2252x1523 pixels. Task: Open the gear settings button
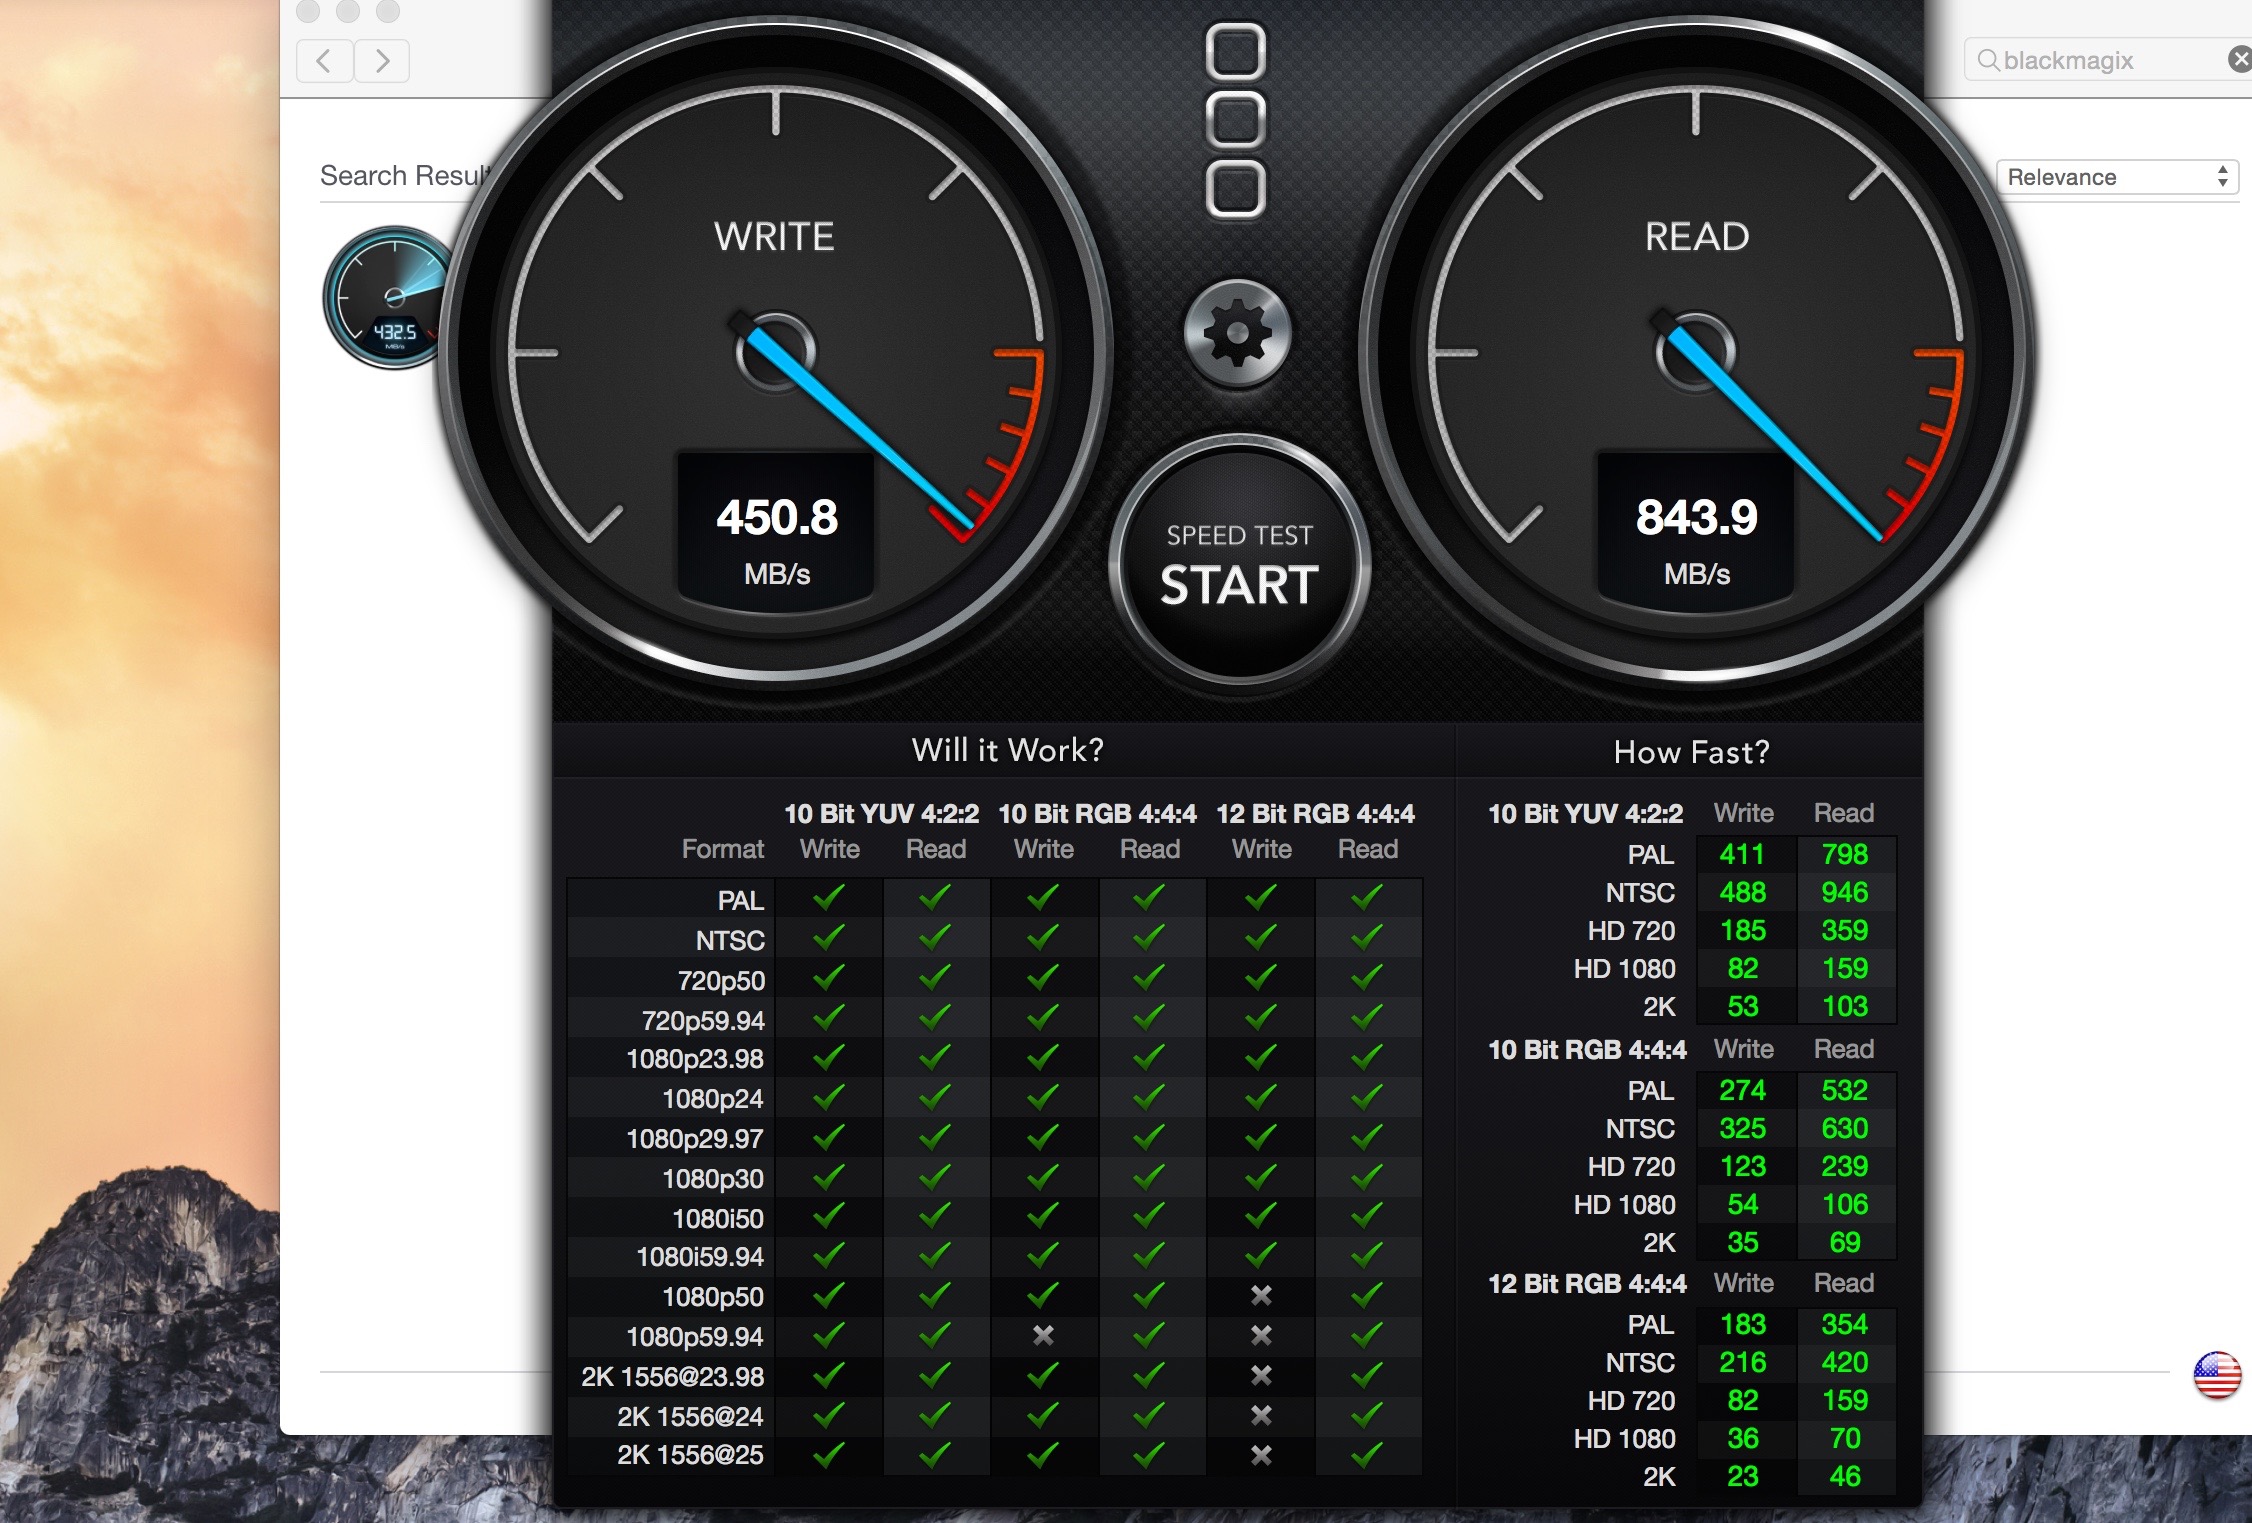[1237, 333]
